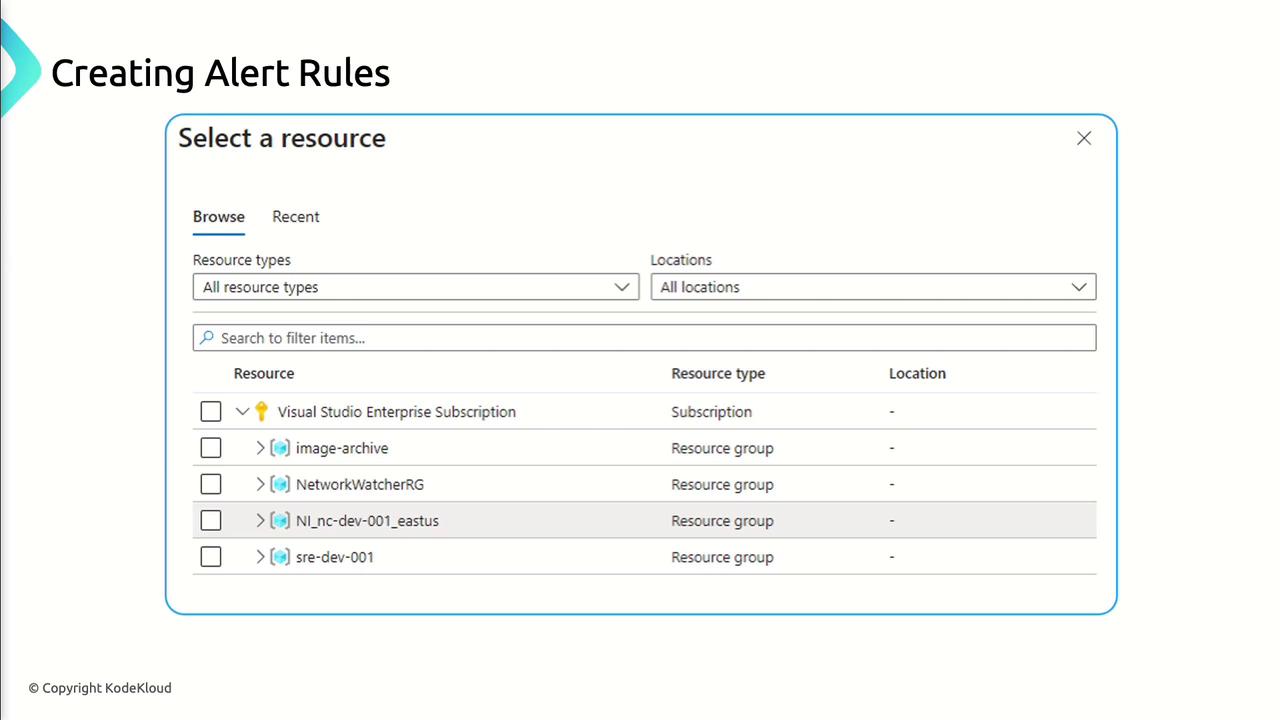Switch to the Browse tab
The image size is (1280, 720).
[x=219, y=217]
